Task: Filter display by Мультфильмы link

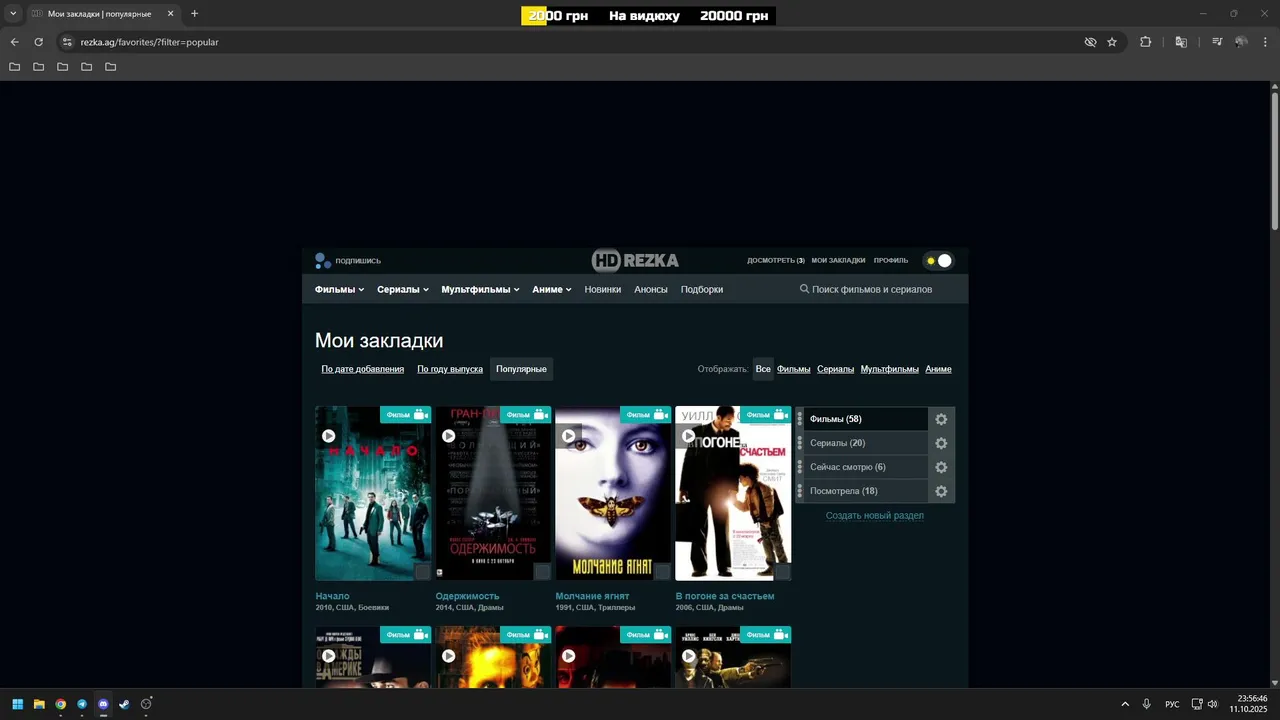Action: point(890,369)
